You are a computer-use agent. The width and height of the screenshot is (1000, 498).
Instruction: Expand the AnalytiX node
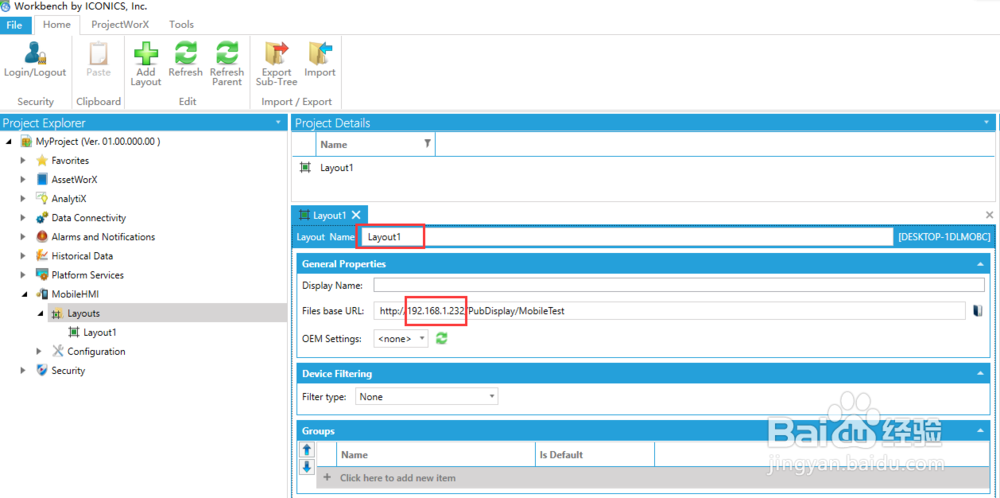point(24,199)
